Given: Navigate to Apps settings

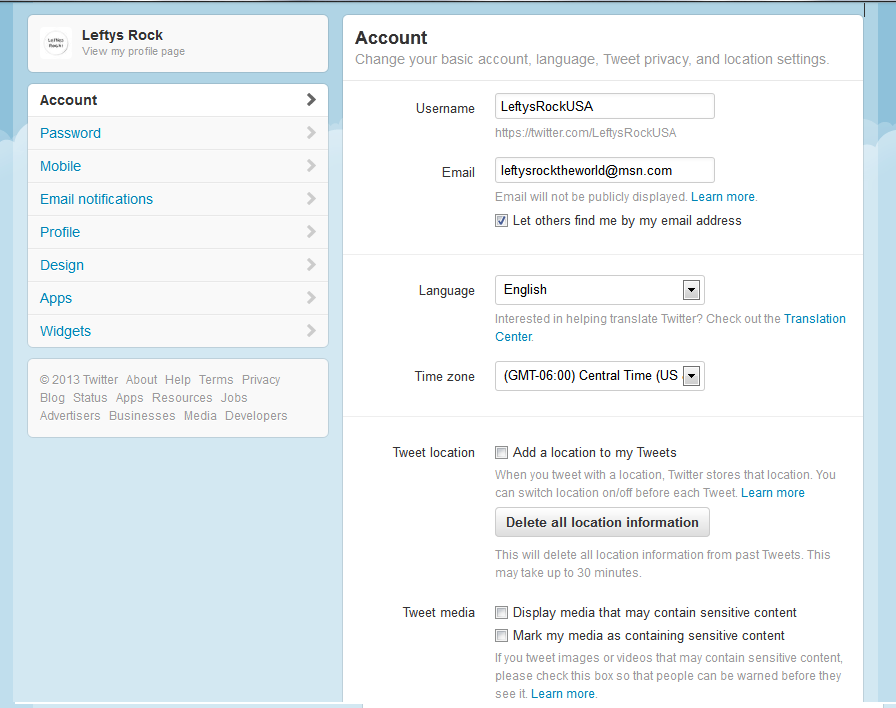Looking at the screenshot, I should click(x=178, y=298).
